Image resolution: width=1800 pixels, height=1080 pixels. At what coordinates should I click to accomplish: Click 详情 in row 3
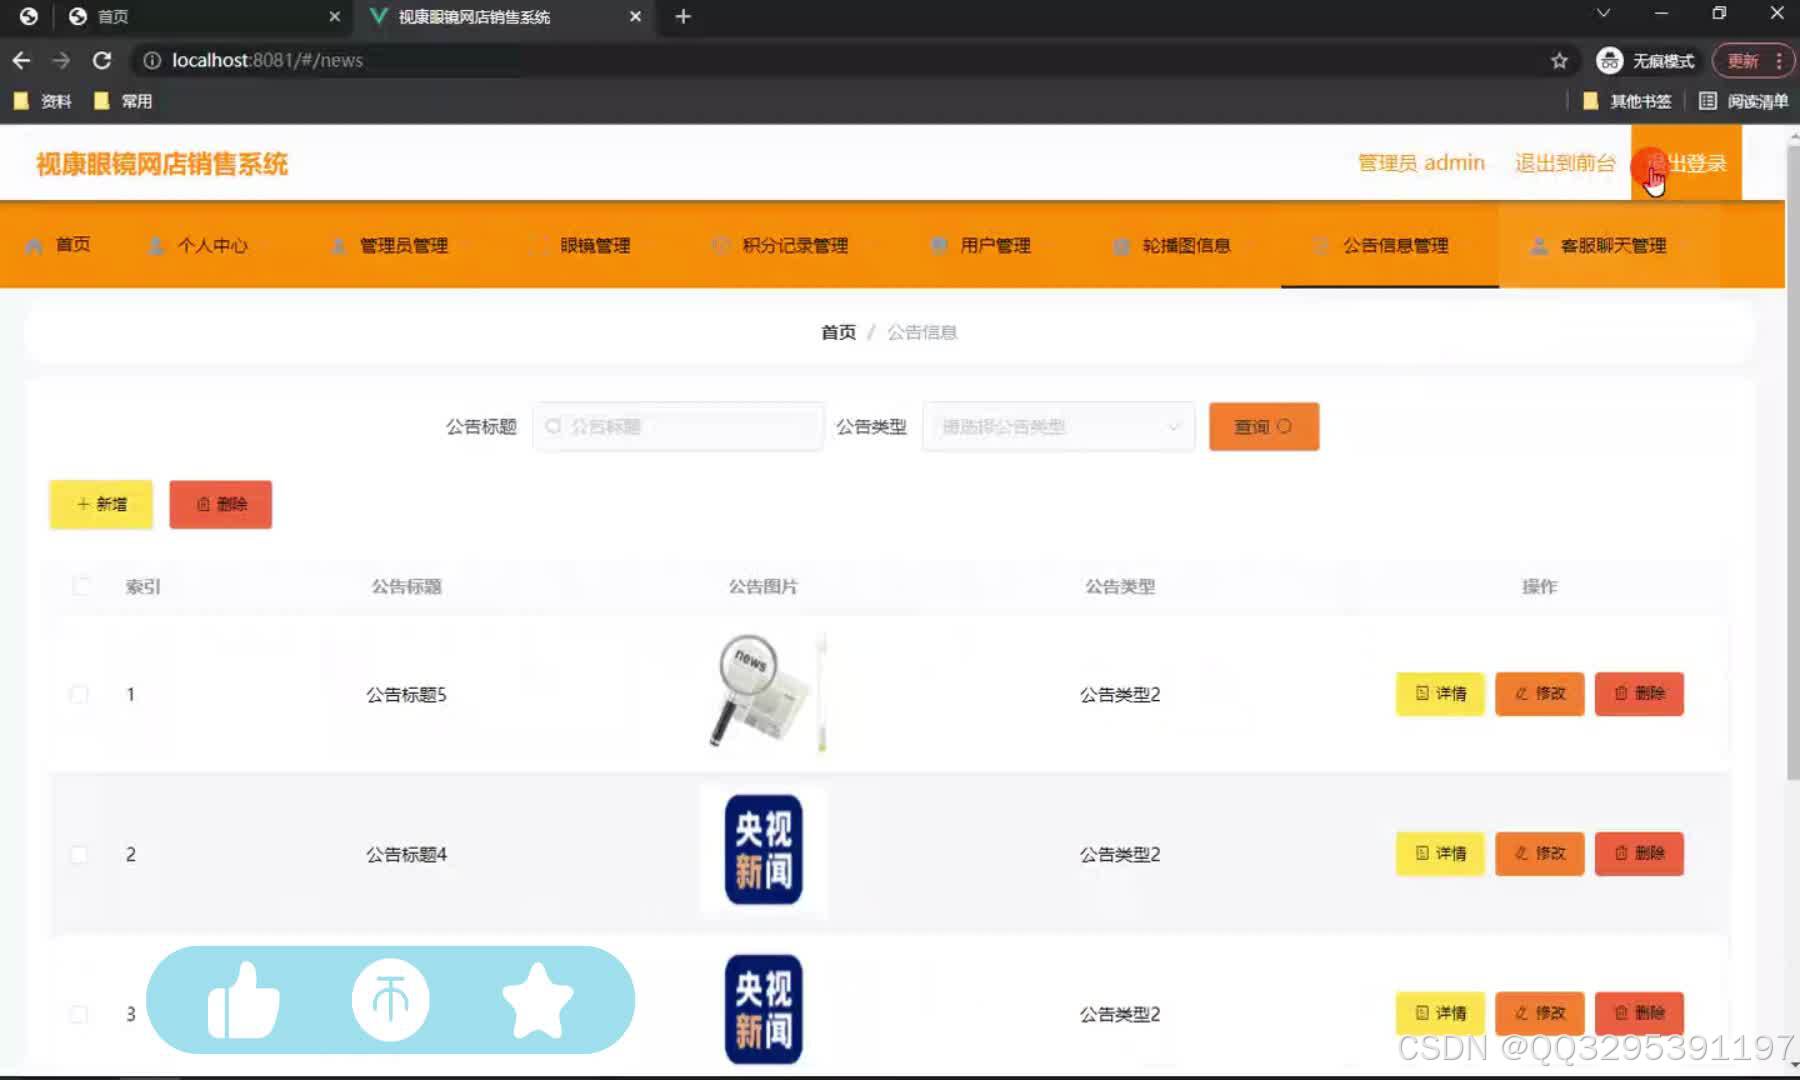click(x=1440, y=1014)
